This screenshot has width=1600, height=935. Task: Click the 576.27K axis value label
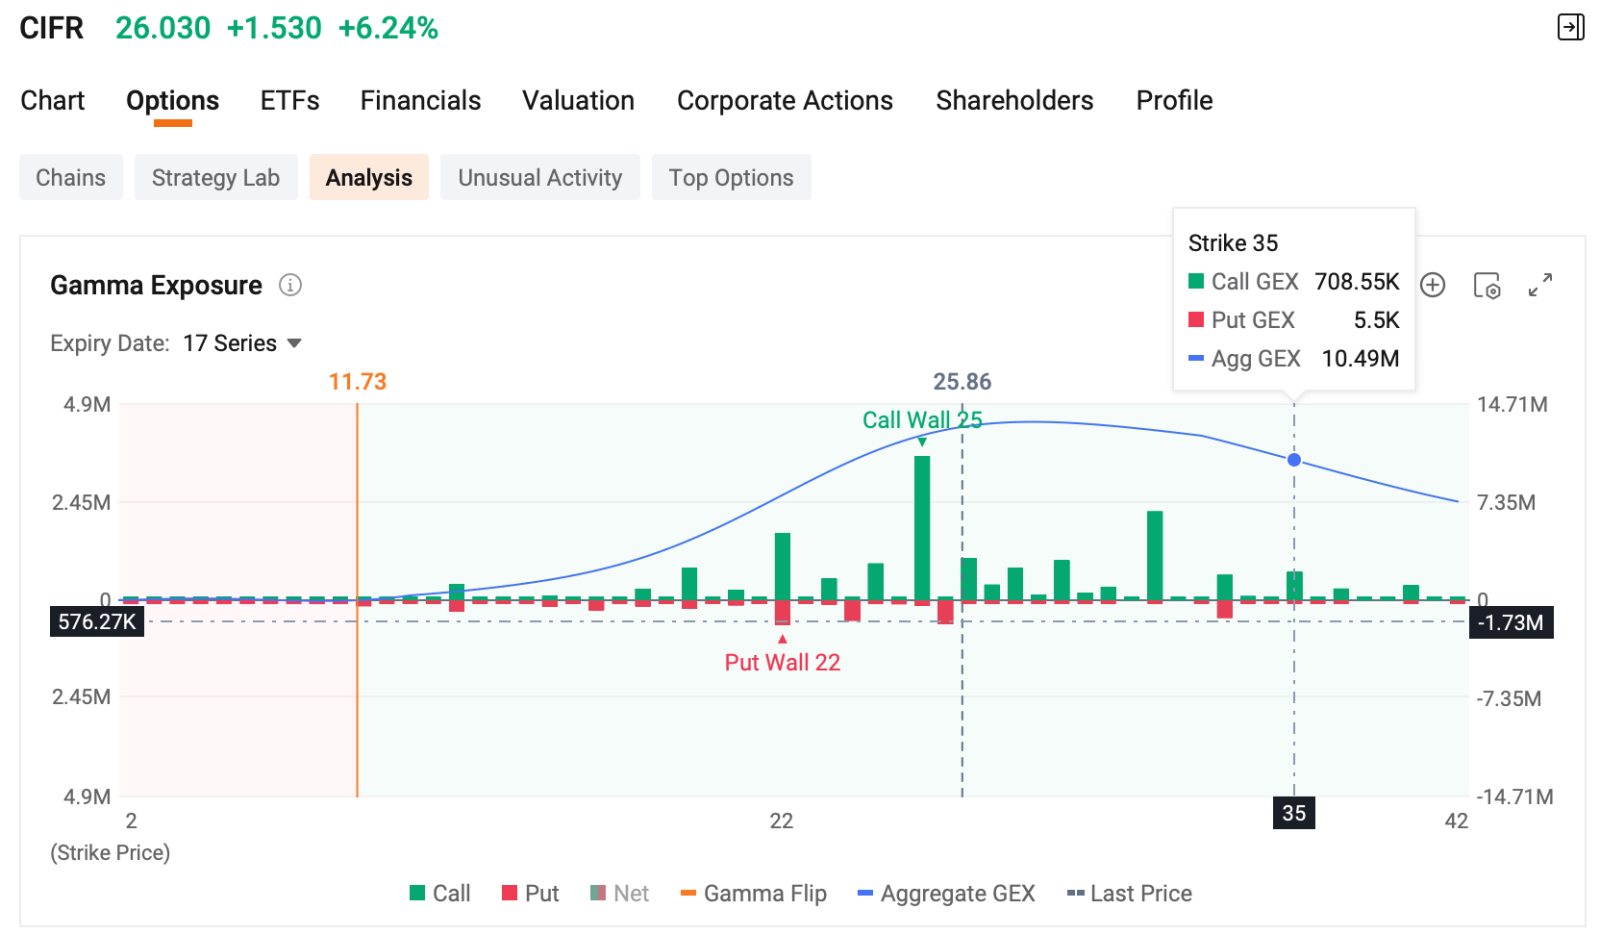97,622
